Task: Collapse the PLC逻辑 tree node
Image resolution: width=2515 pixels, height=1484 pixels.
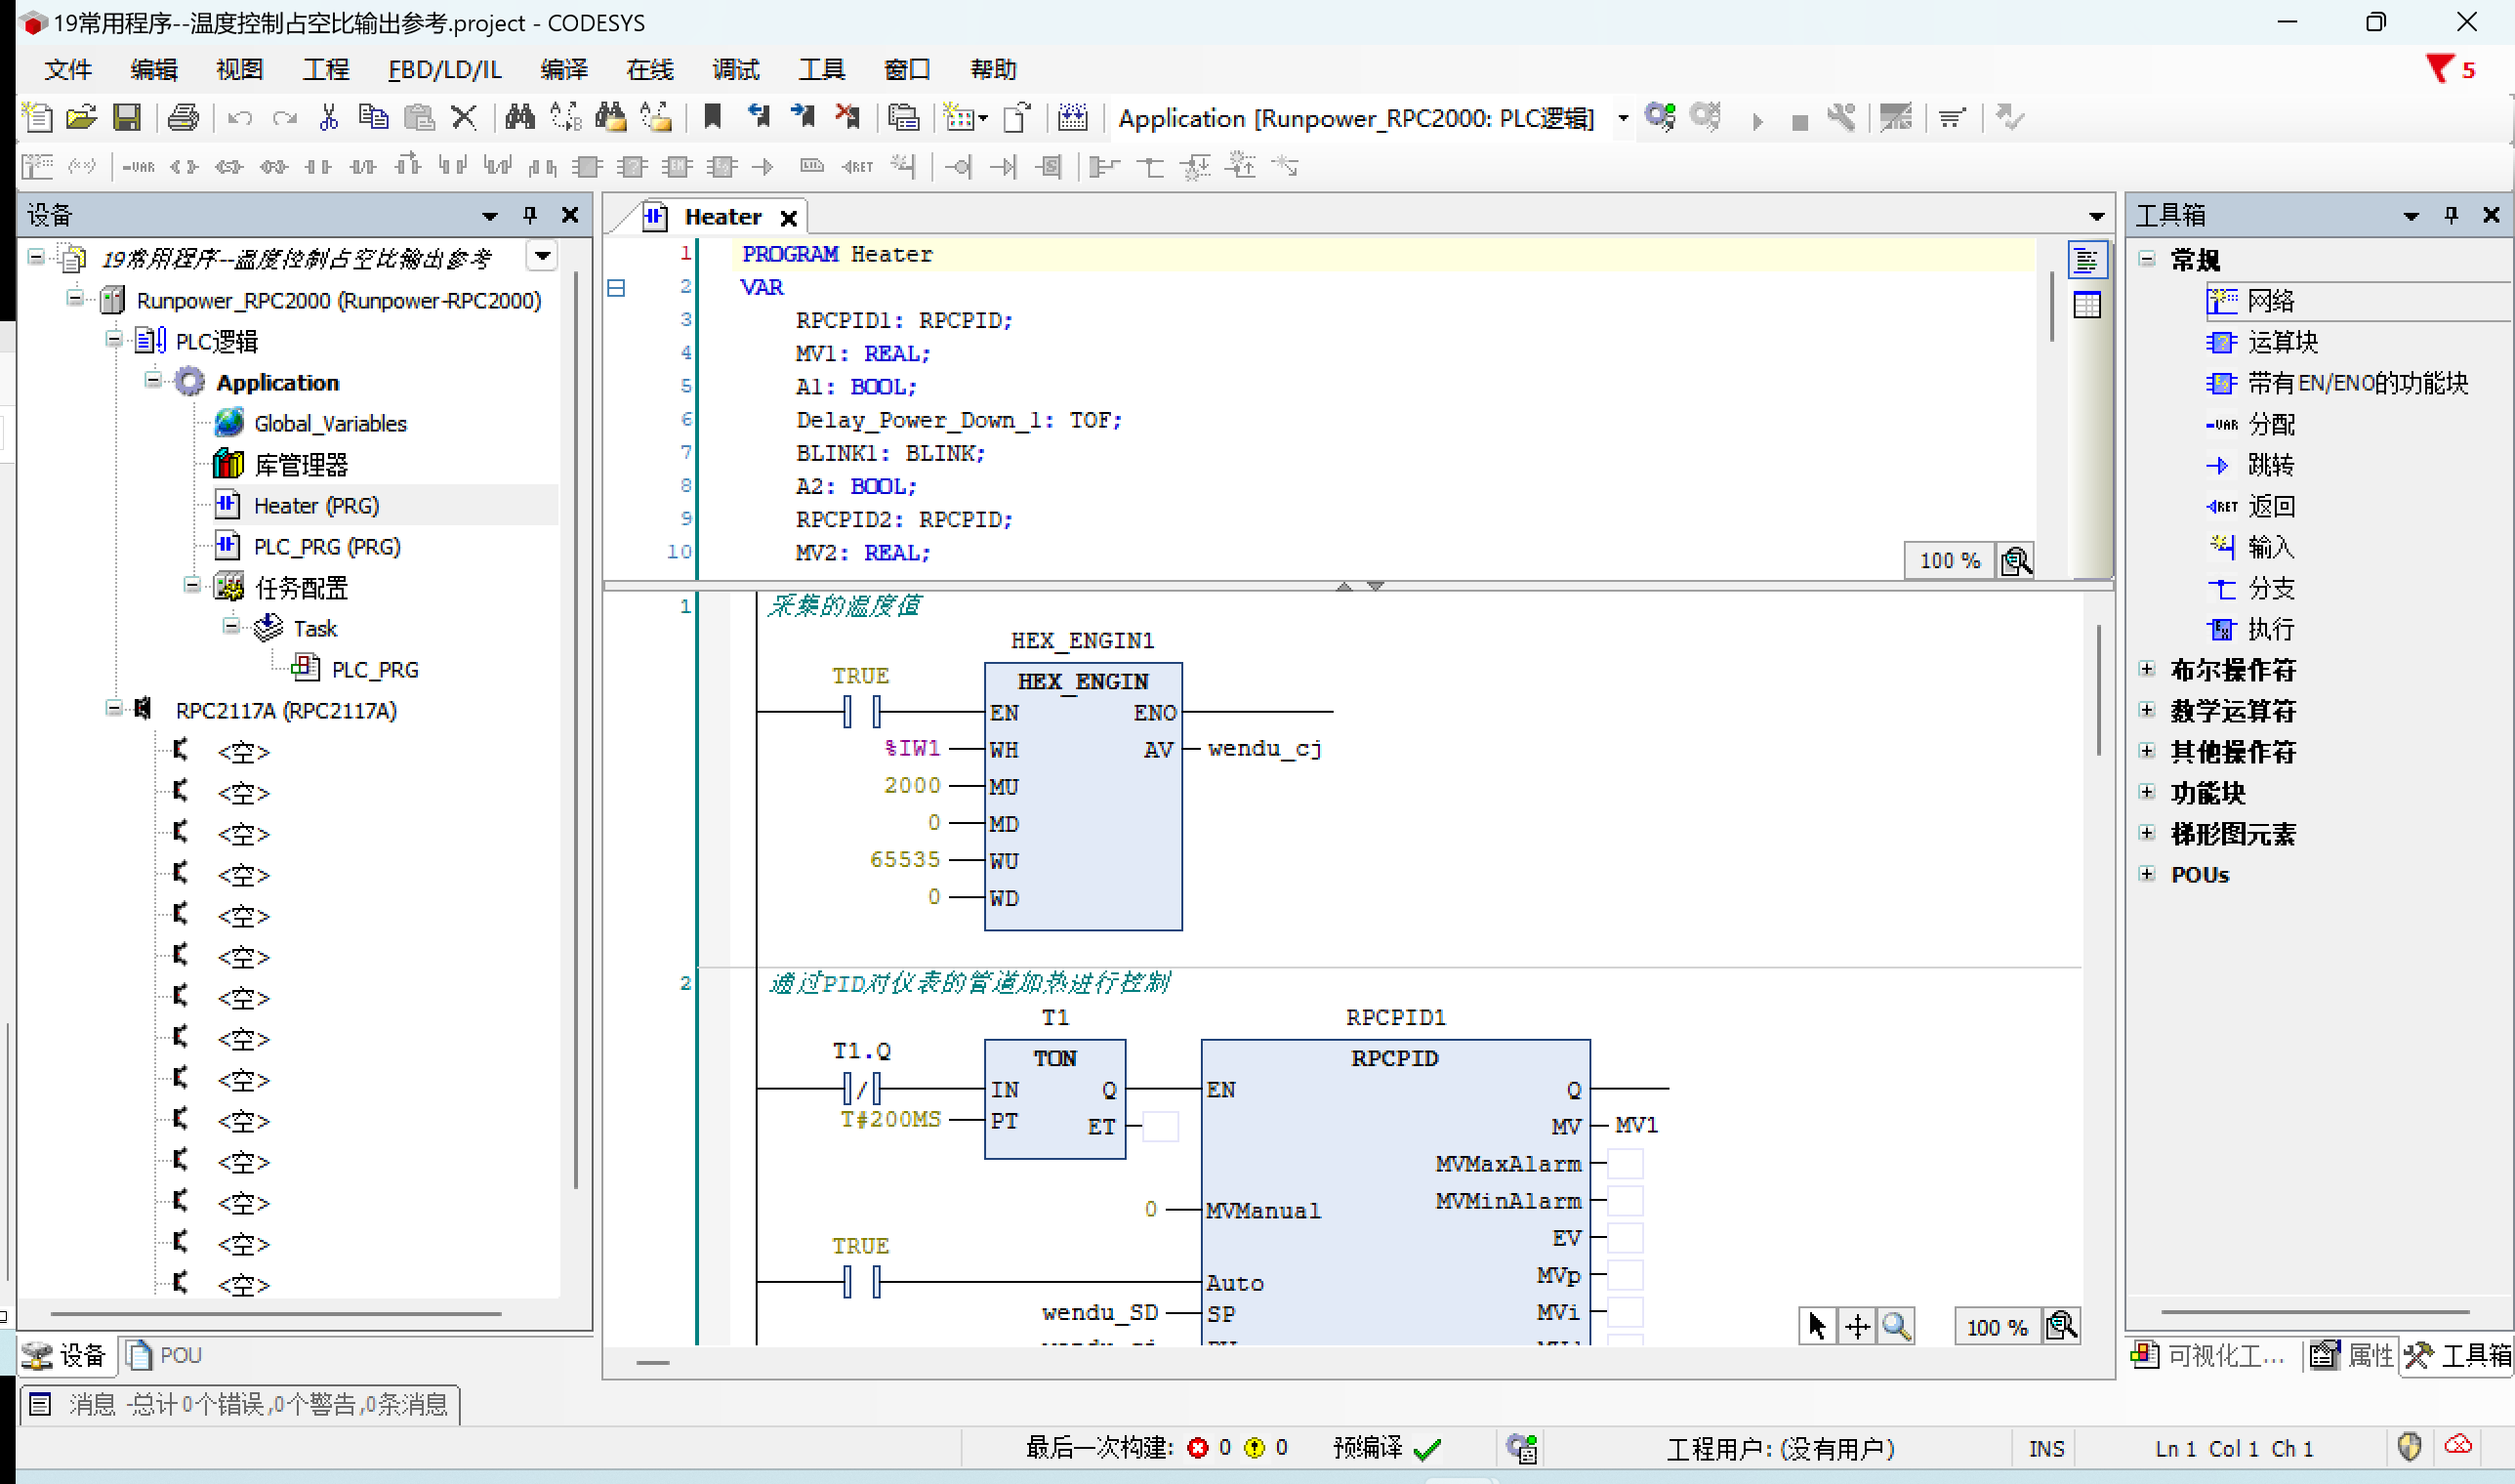Action: 114,339
